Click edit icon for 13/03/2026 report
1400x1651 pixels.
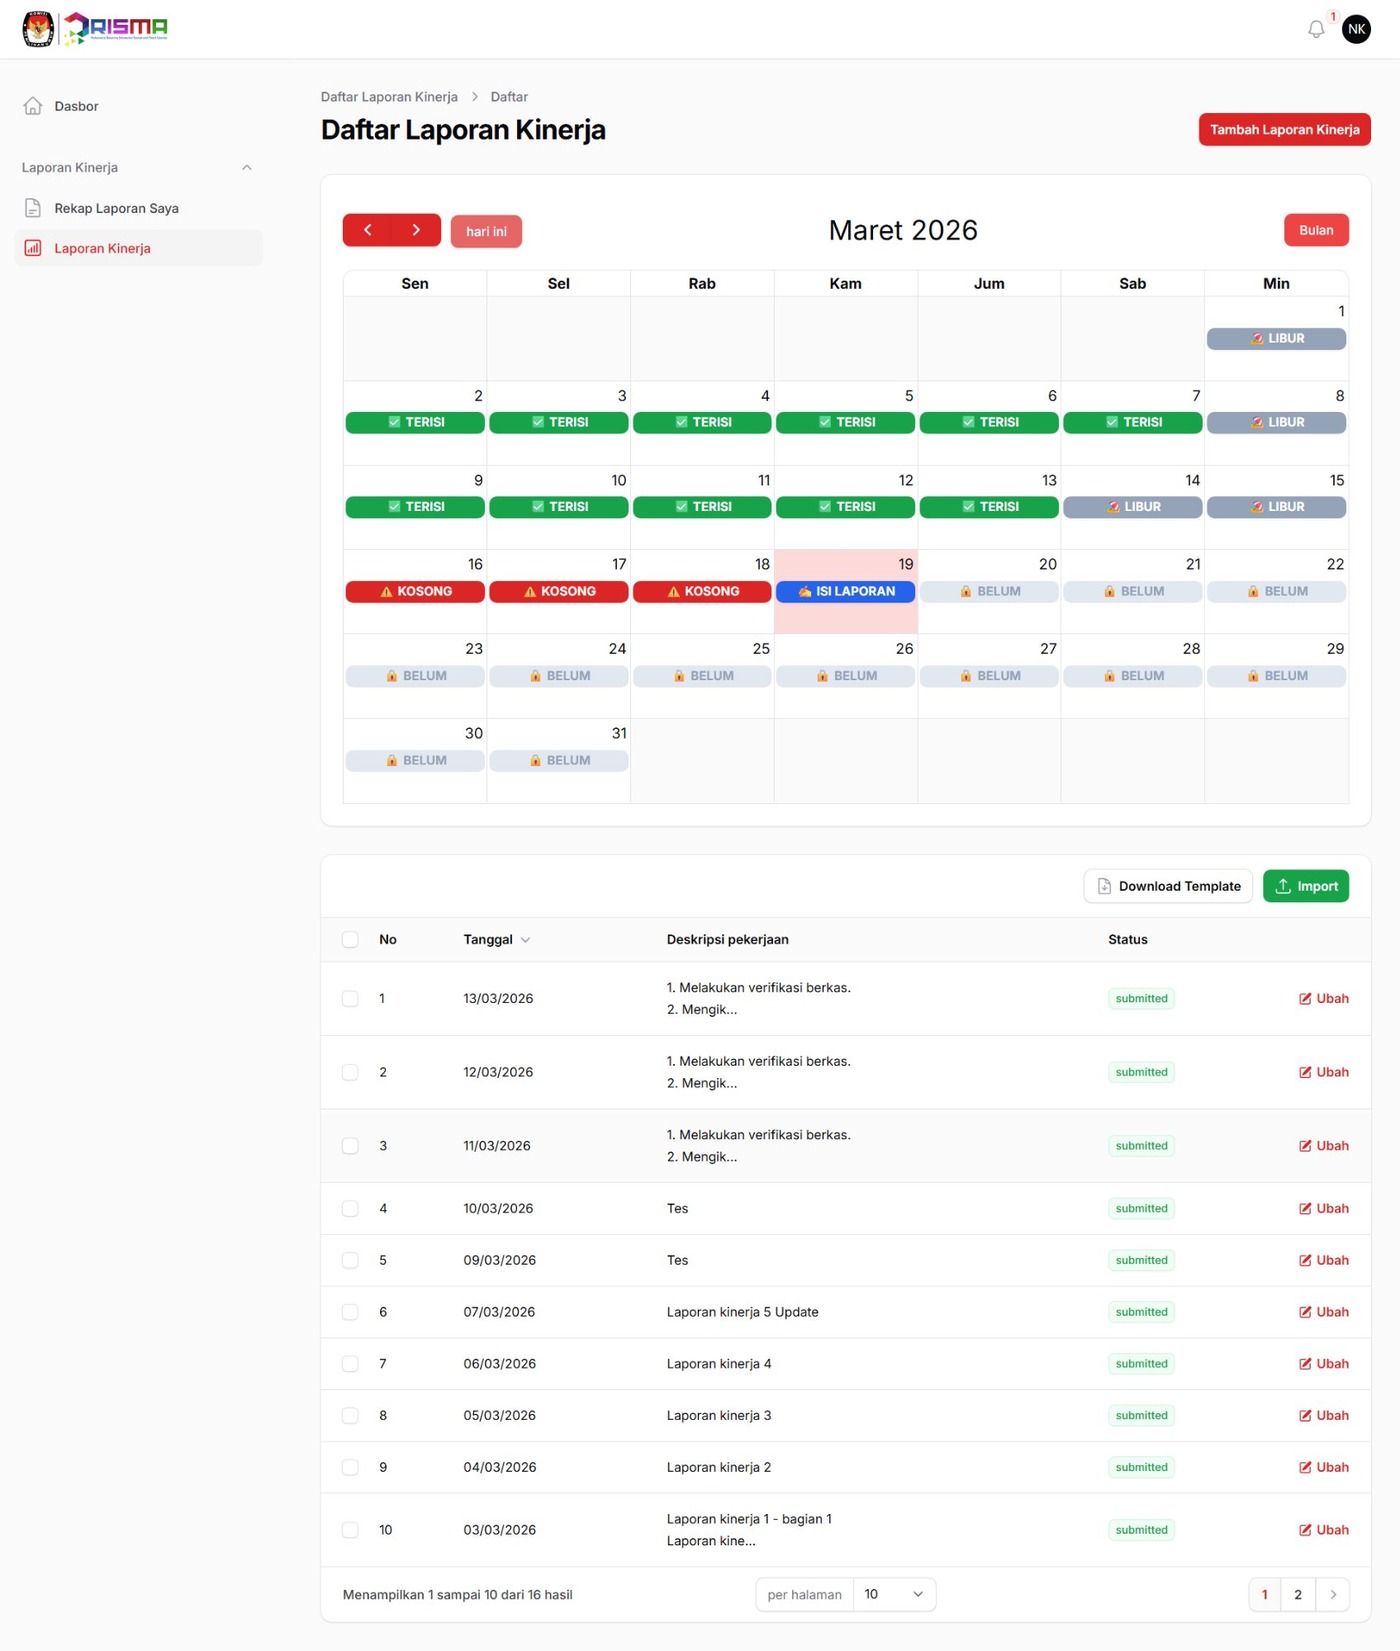[x=1305, y=998]
